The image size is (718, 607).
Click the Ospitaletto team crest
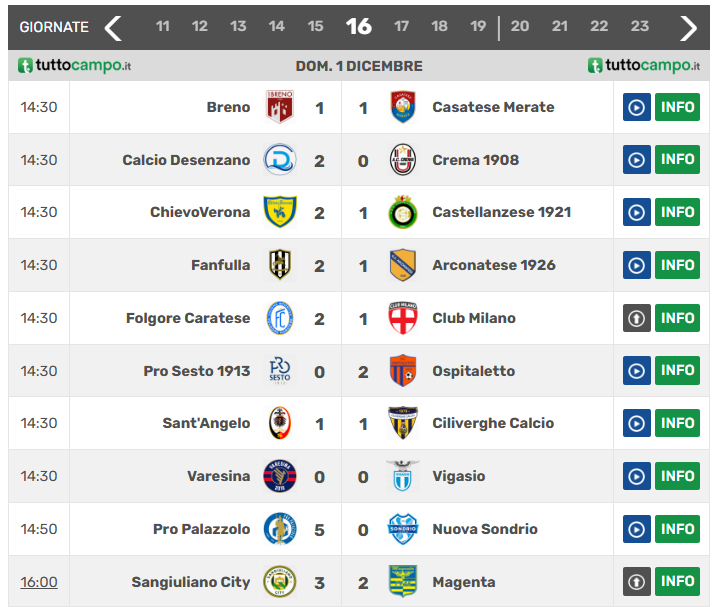403,371
